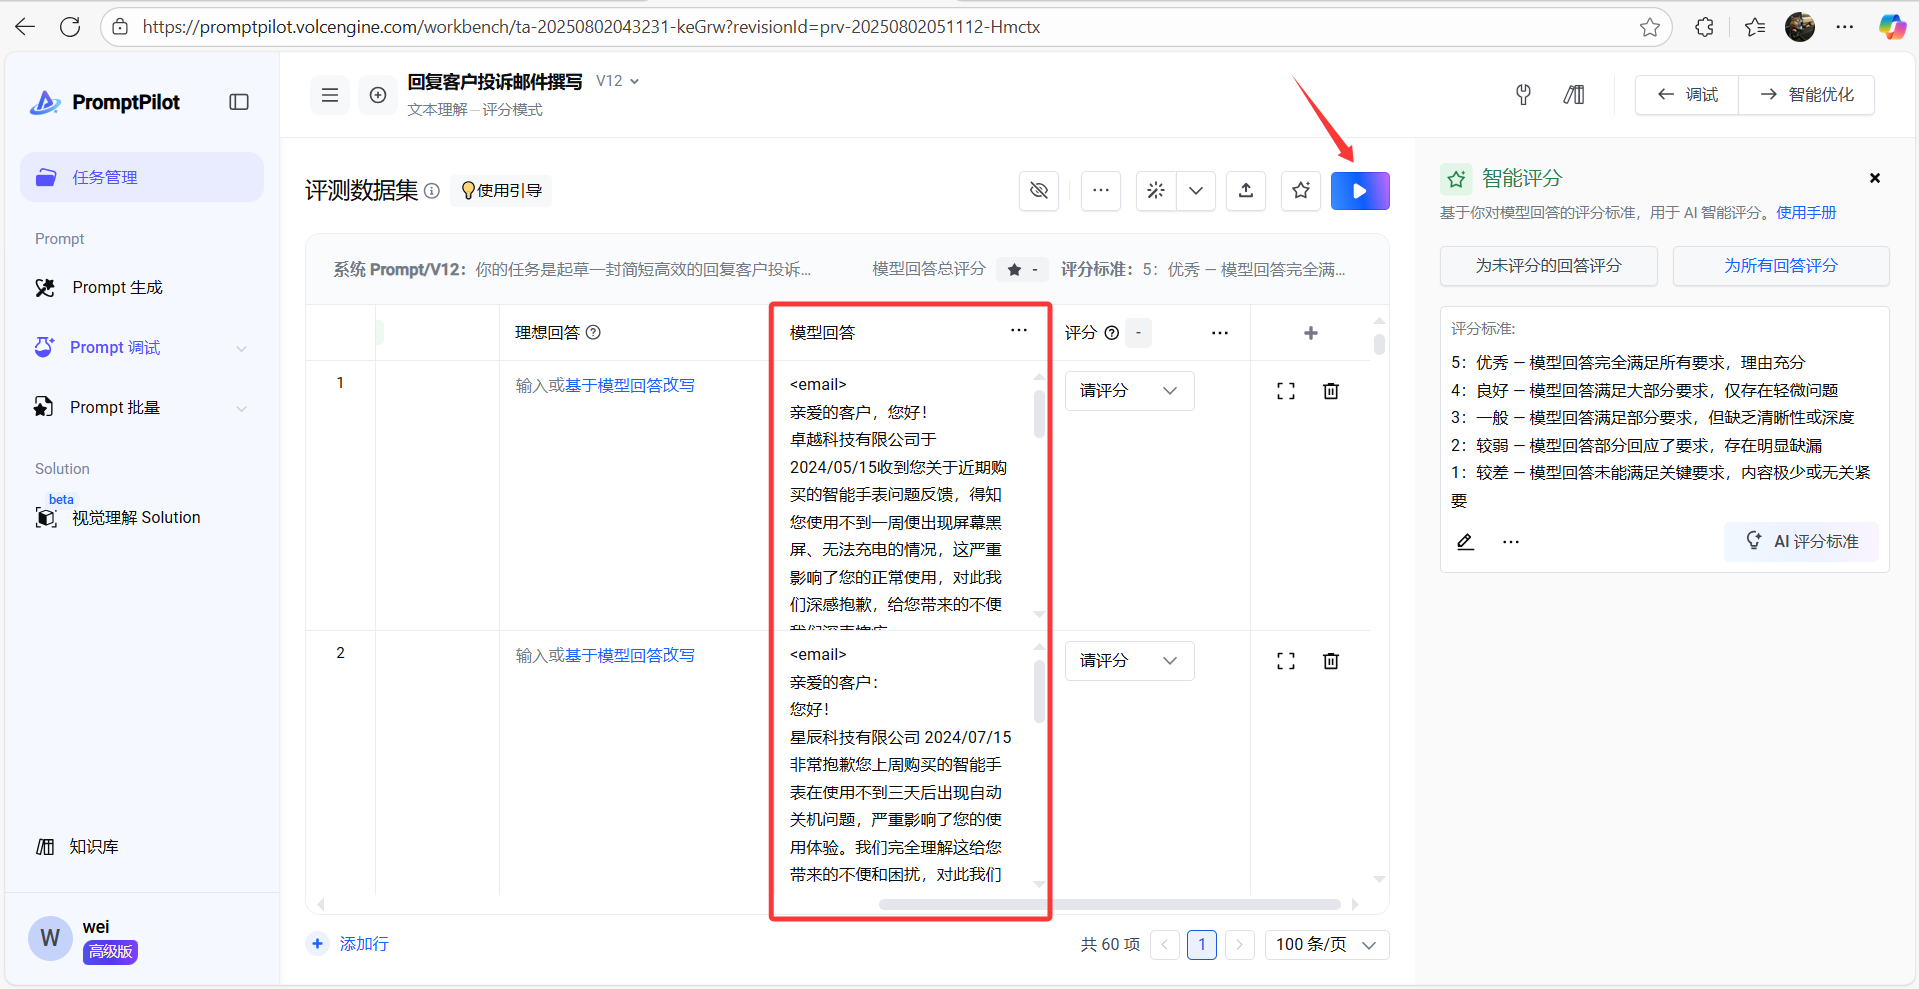Image resolution: width=1919 pixels, height=989 pixels.
Task: Delete row 1 with trash icon
Action: click(1330, 391)
